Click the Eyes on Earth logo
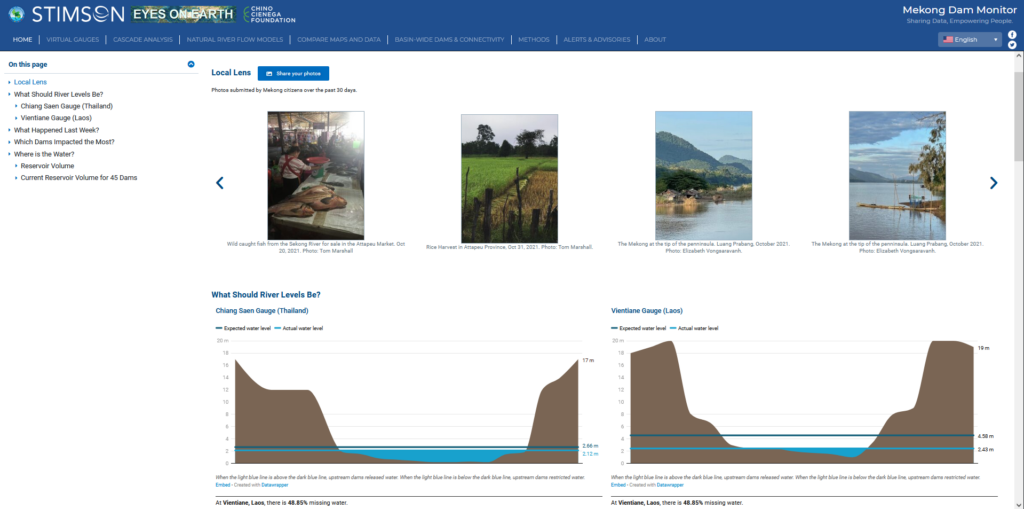Viewport: 1024px width, 509px height. 185,14
